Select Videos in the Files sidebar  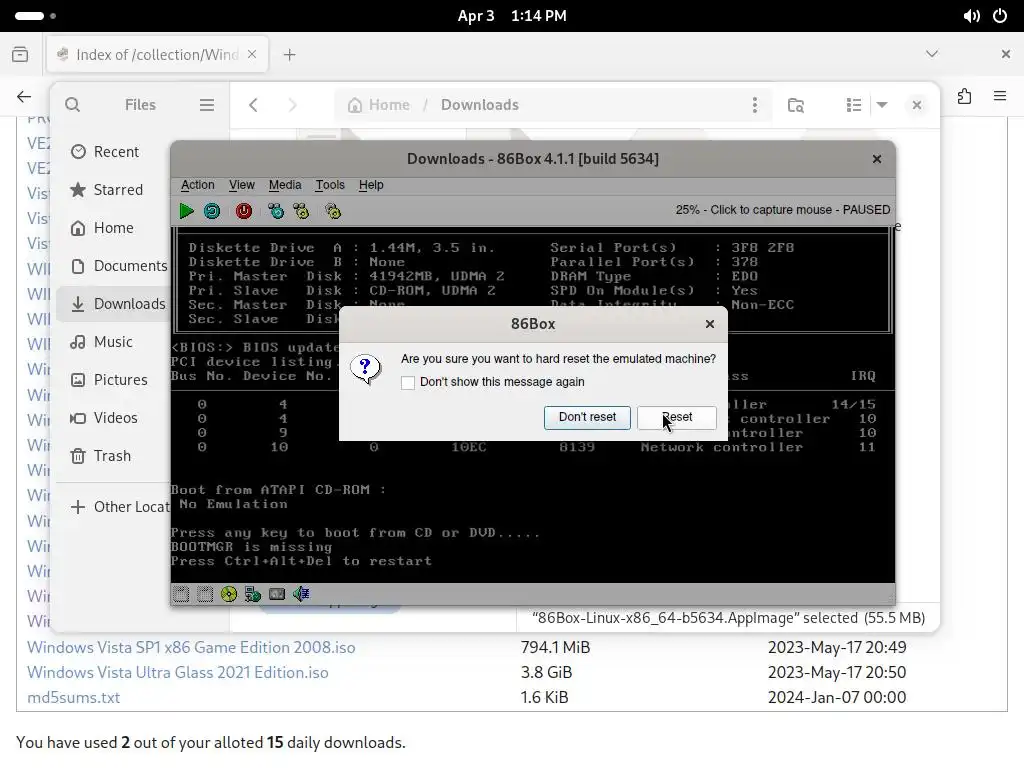112,417
